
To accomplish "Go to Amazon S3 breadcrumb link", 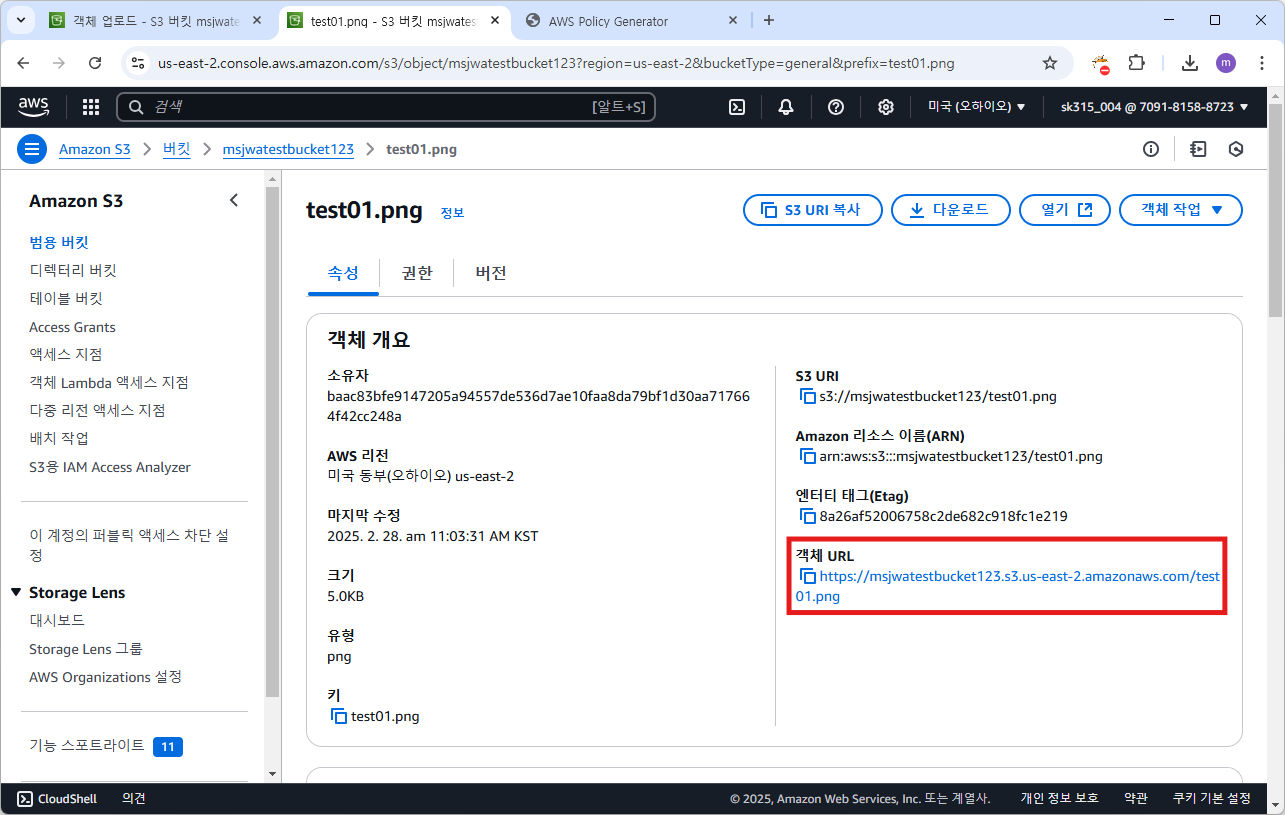I will [95, 149].
